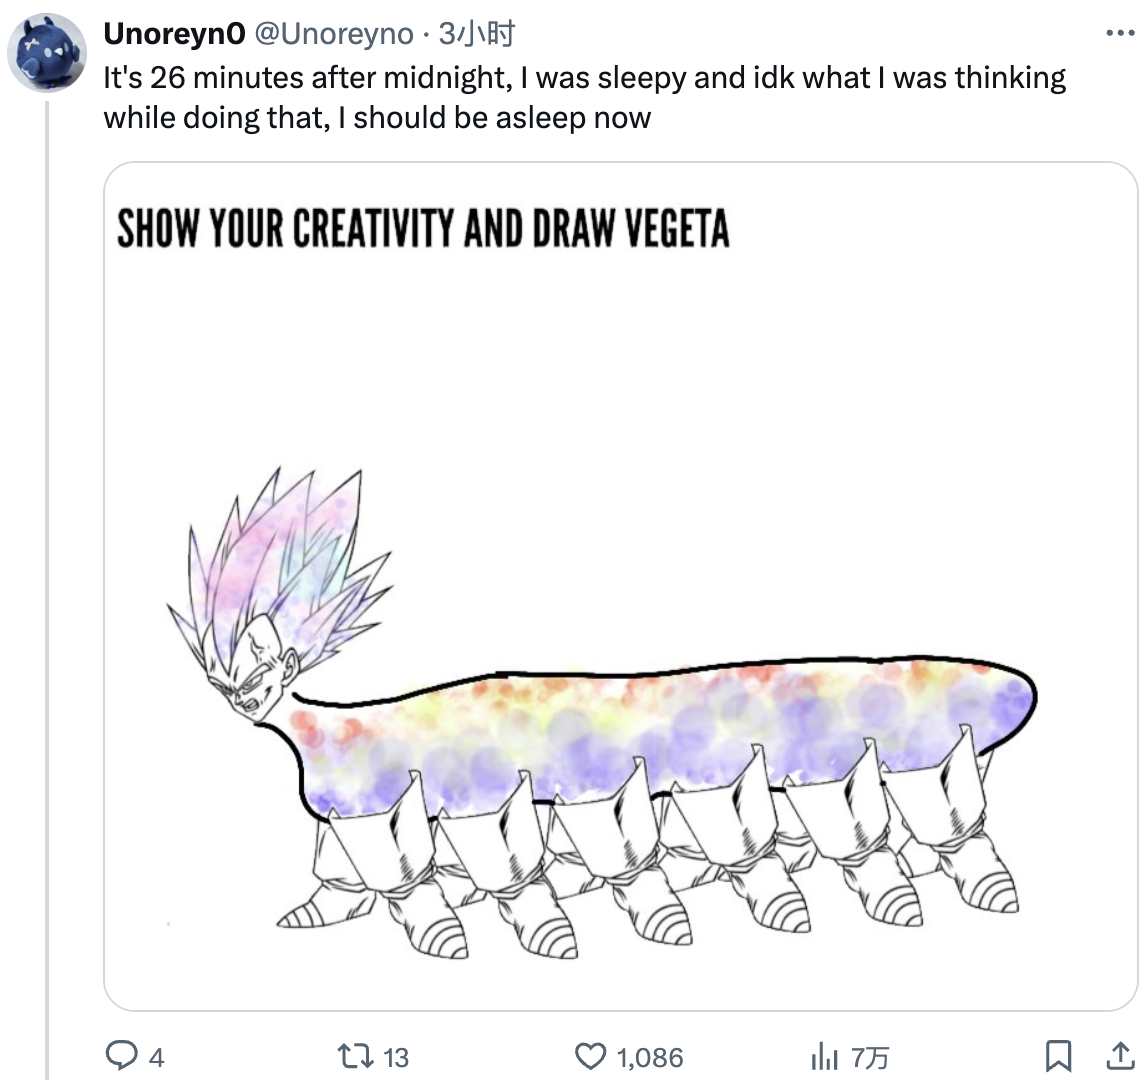Open the reply speech bubble icon
Image resolution: width=1148 pixels, height=1080 pixels.
coord(122,1055)
